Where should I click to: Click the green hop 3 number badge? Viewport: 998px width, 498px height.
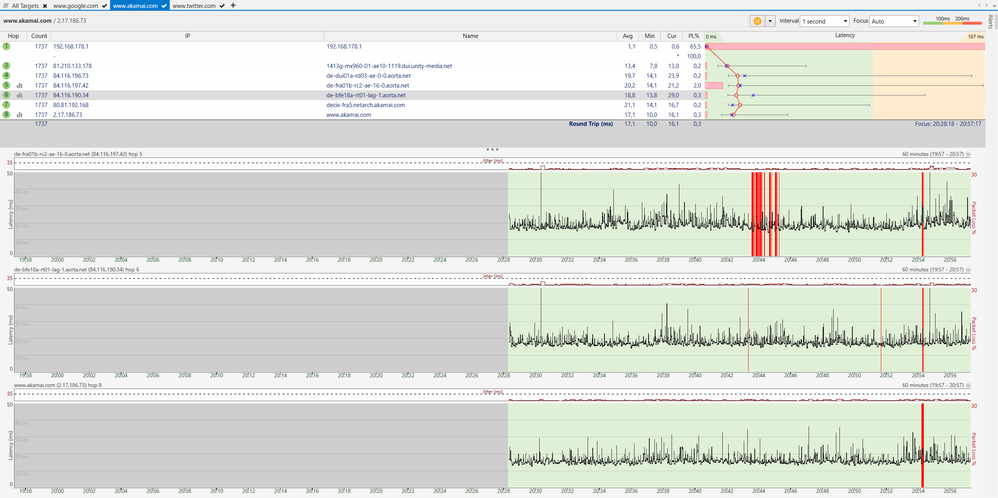point(7,66)
